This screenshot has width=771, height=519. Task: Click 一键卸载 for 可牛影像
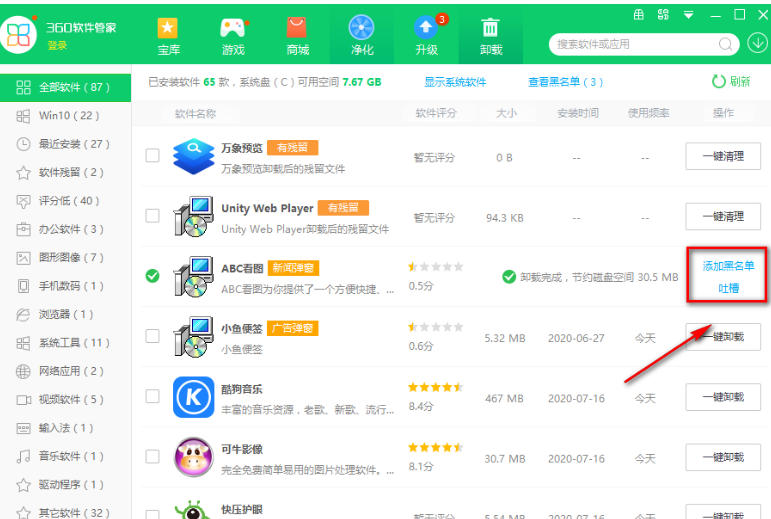723,457
